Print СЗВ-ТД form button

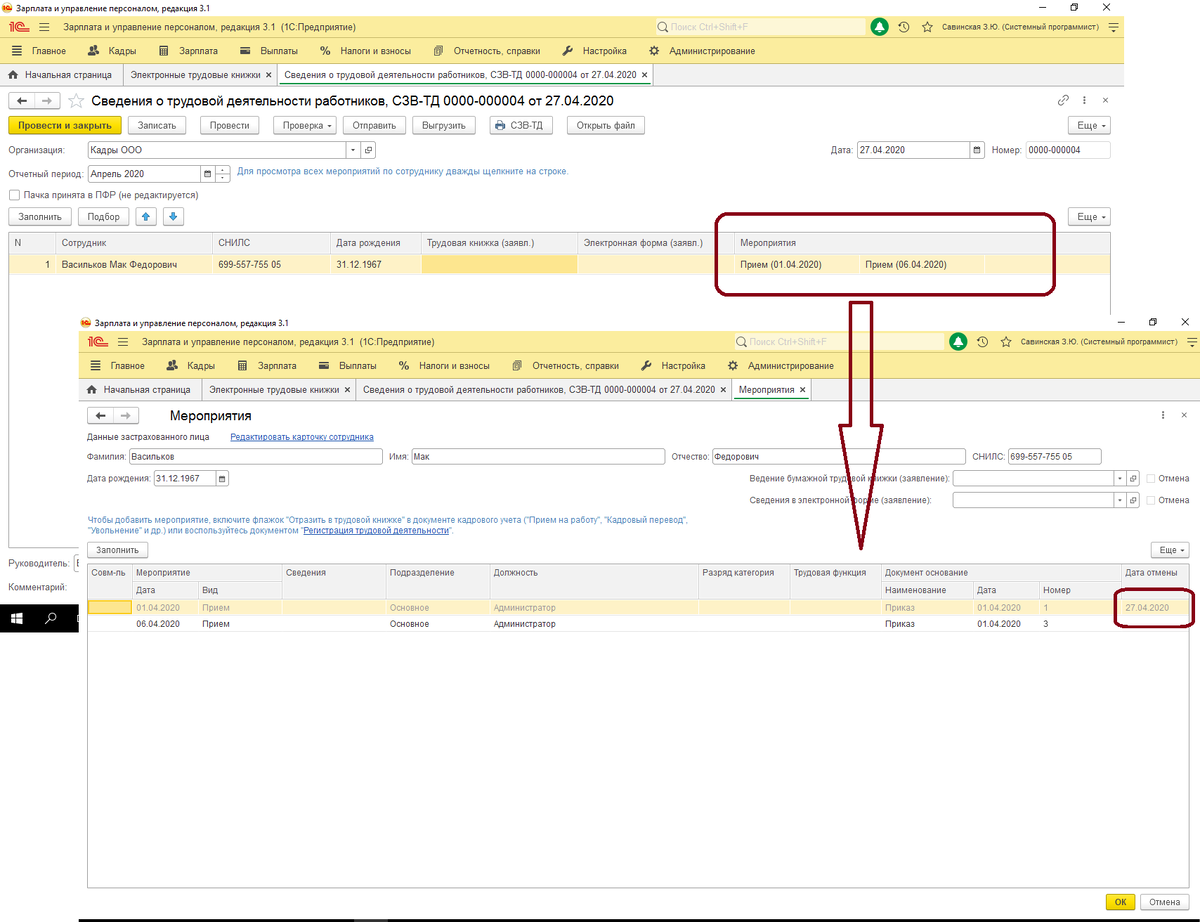(x=521, y=125)
